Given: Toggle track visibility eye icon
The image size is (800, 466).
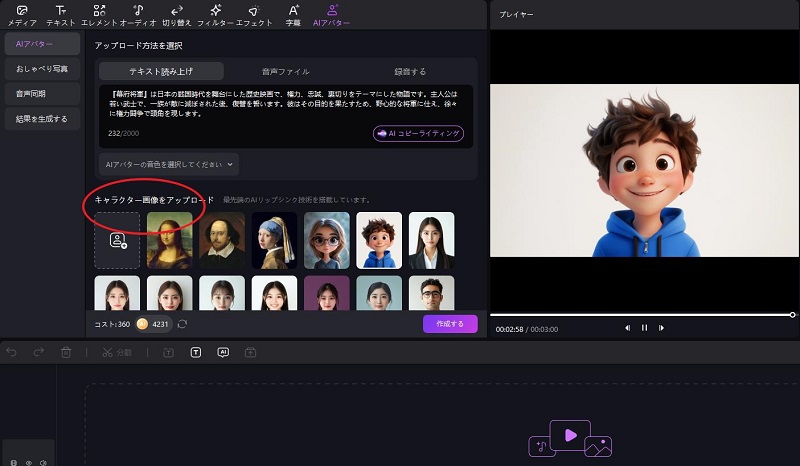Looking at the screenshot, I should (29, 462).
